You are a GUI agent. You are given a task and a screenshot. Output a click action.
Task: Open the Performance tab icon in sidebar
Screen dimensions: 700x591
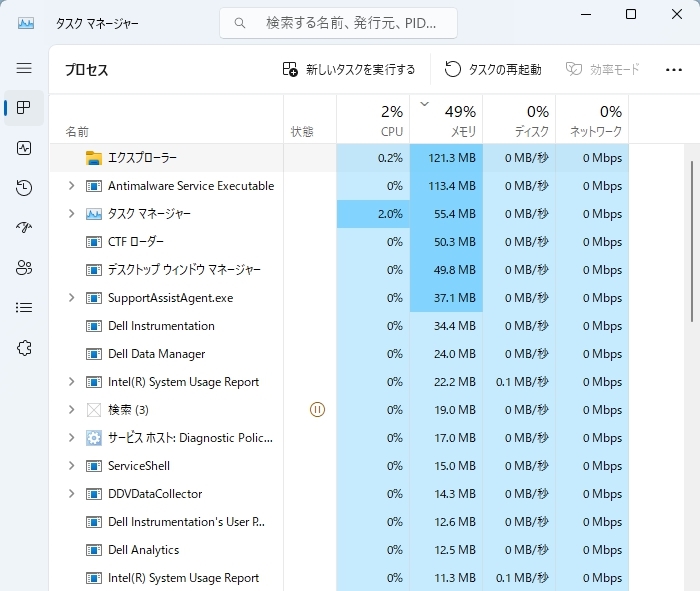click(x=24, y=148)
